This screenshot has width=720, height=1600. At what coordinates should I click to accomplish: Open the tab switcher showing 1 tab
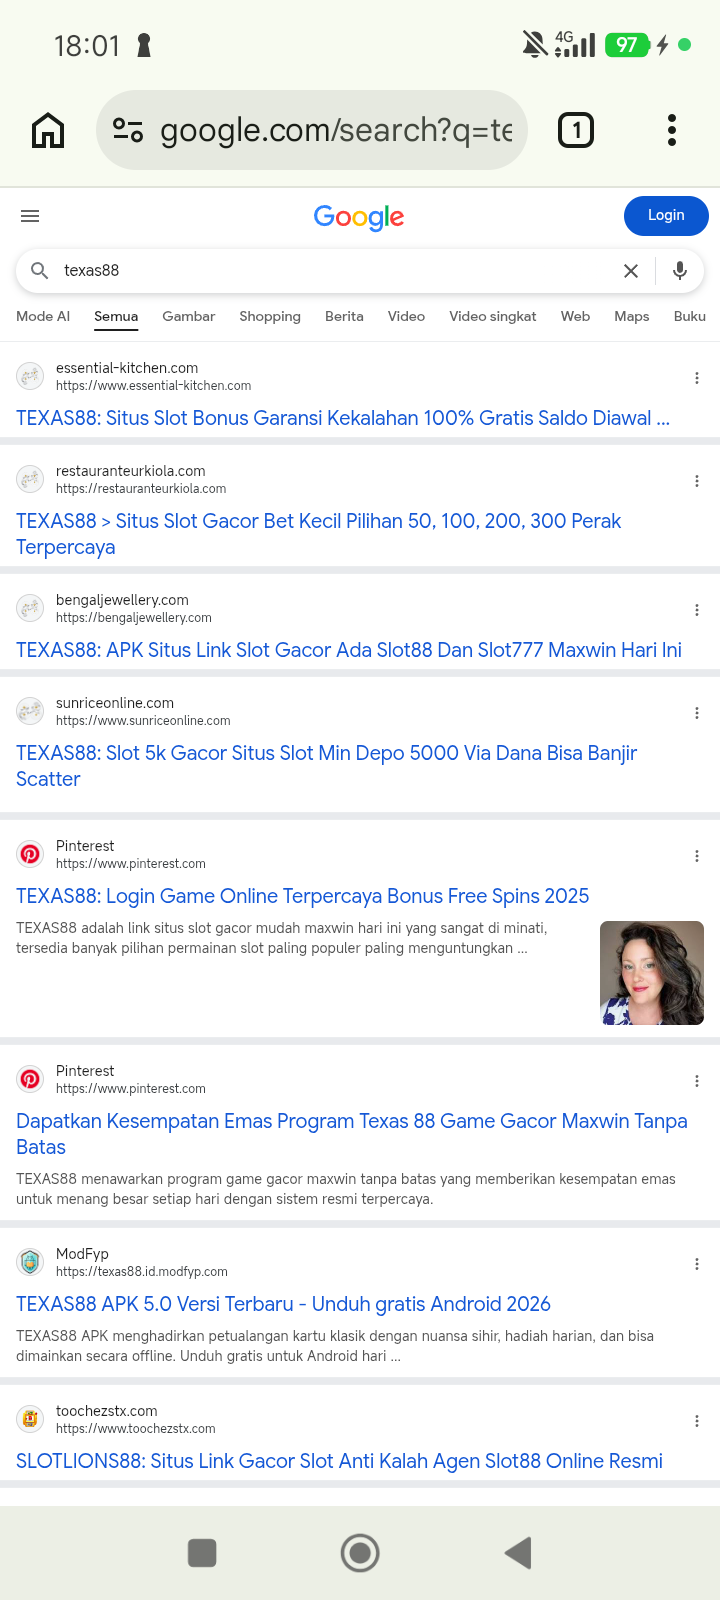[575, 130]
